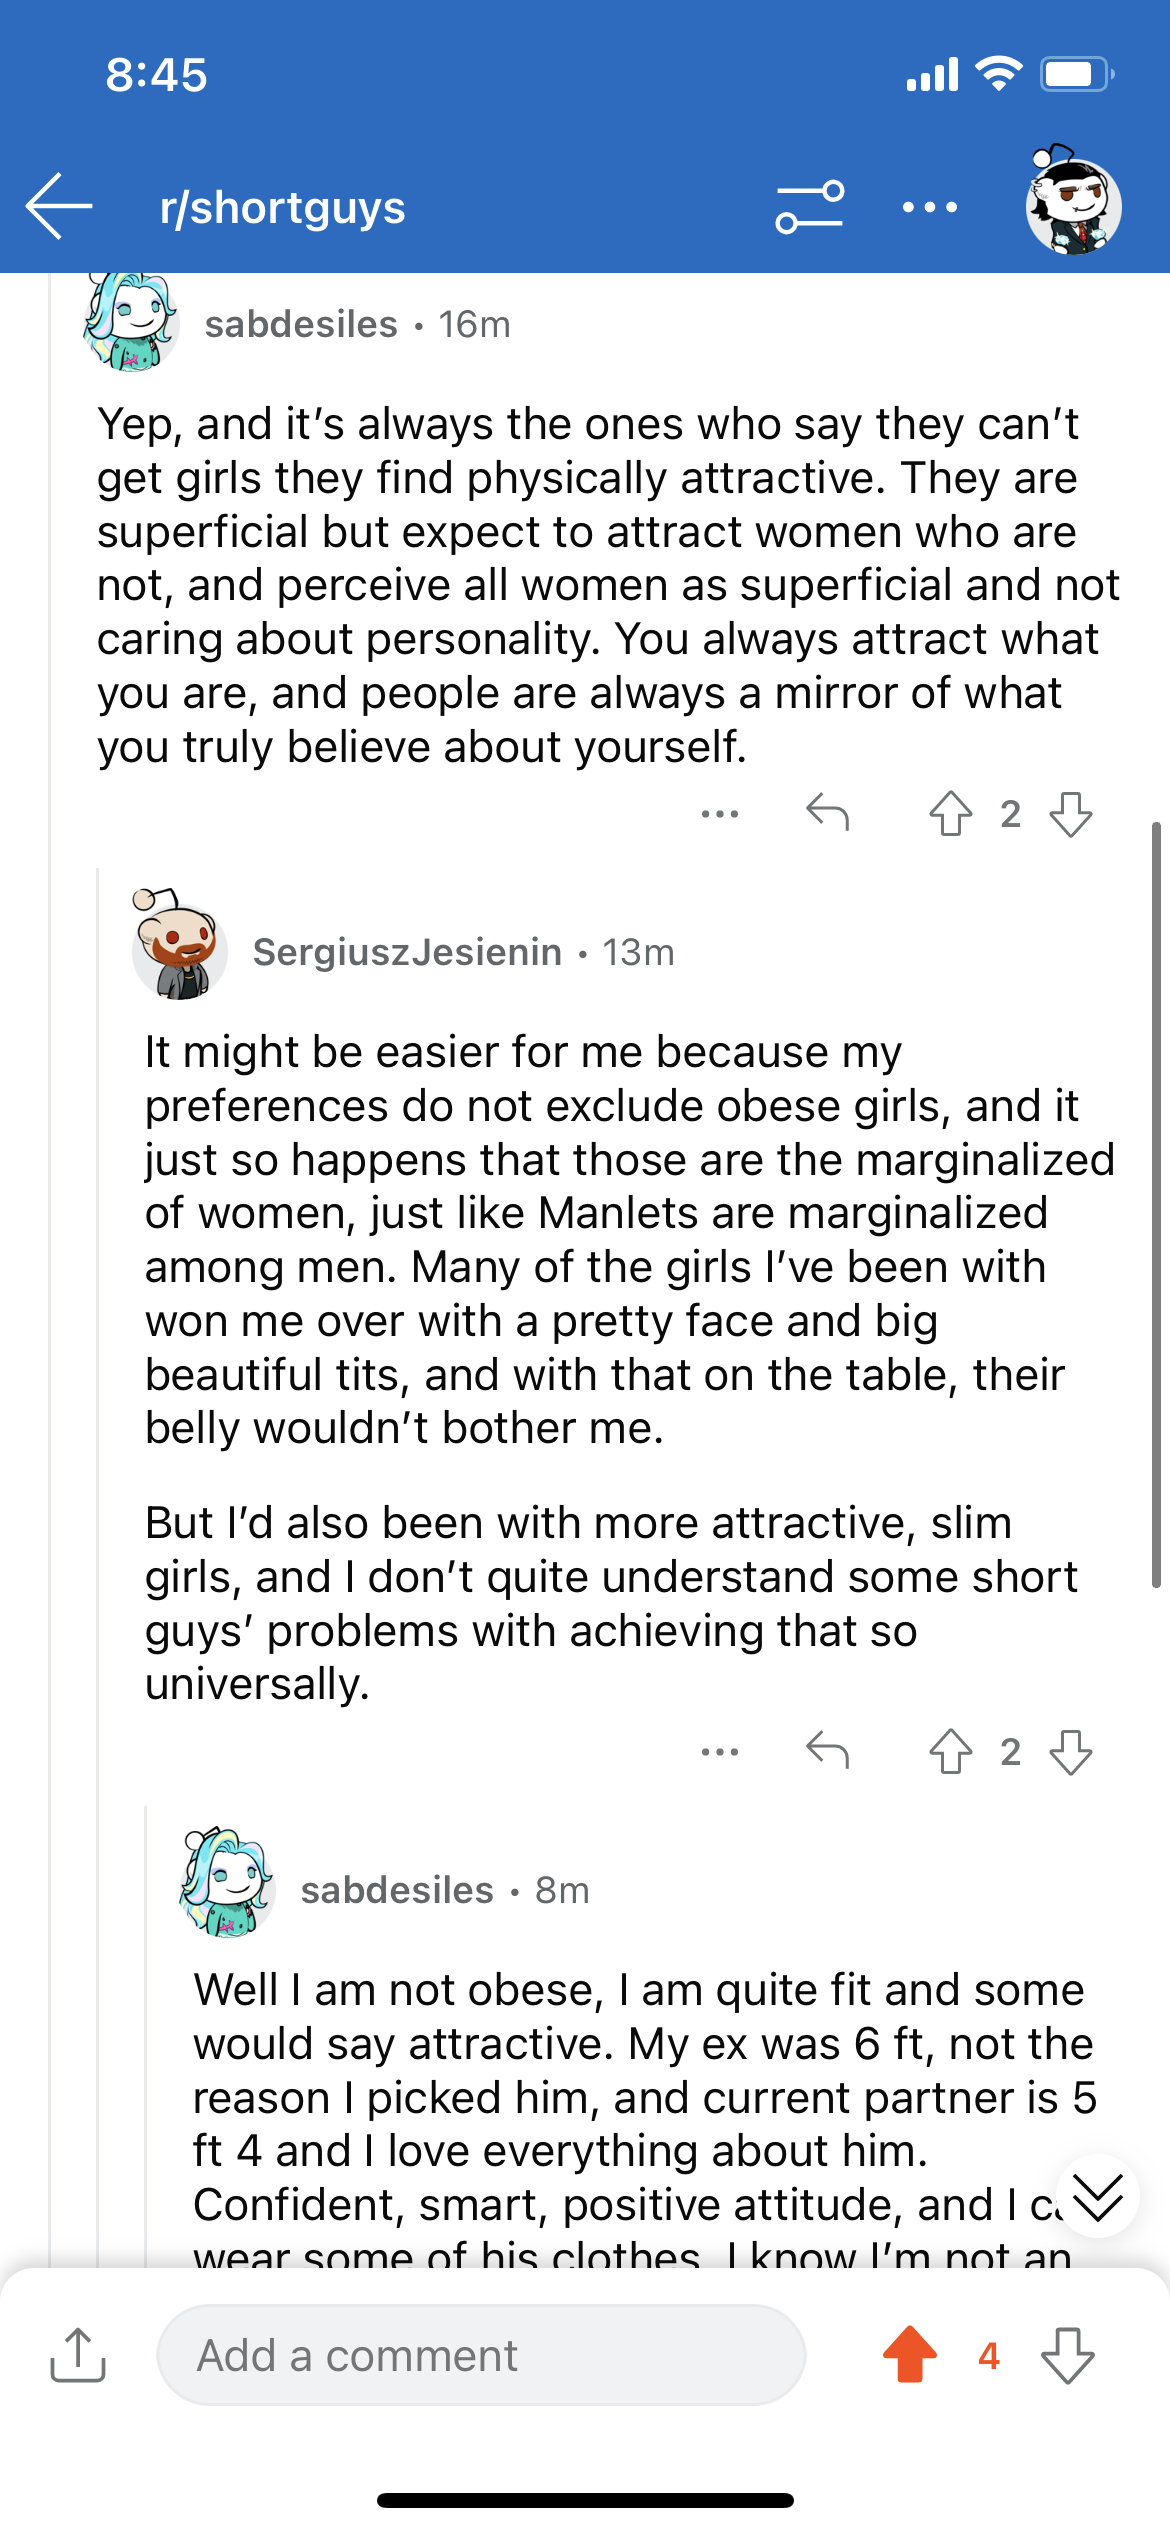Open more options on SergiuszJesienin's comment

point(720,1752)
